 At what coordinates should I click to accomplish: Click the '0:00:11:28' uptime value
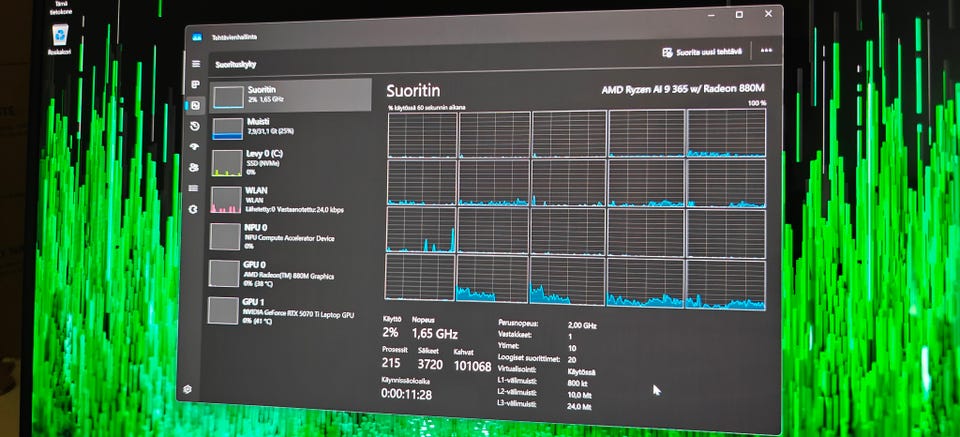406,395
